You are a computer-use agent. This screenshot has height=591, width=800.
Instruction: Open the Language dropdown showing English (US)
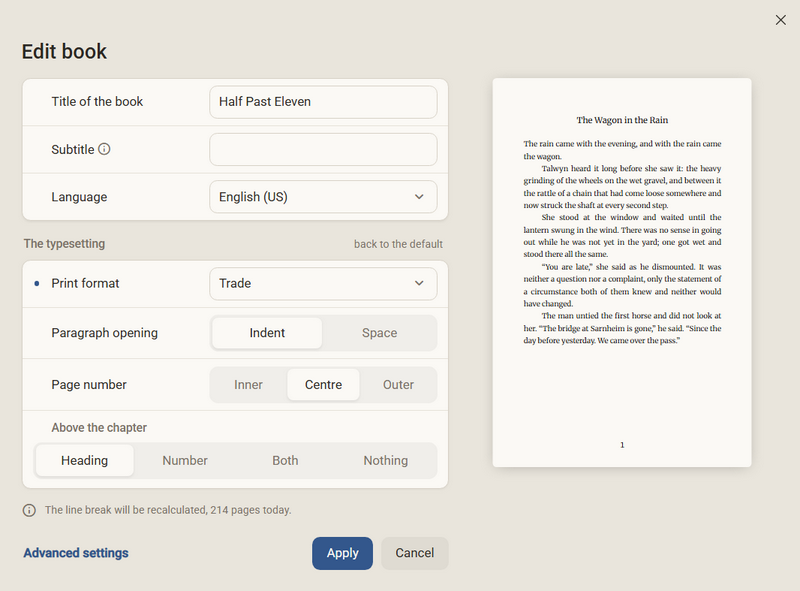coord(323,196)
